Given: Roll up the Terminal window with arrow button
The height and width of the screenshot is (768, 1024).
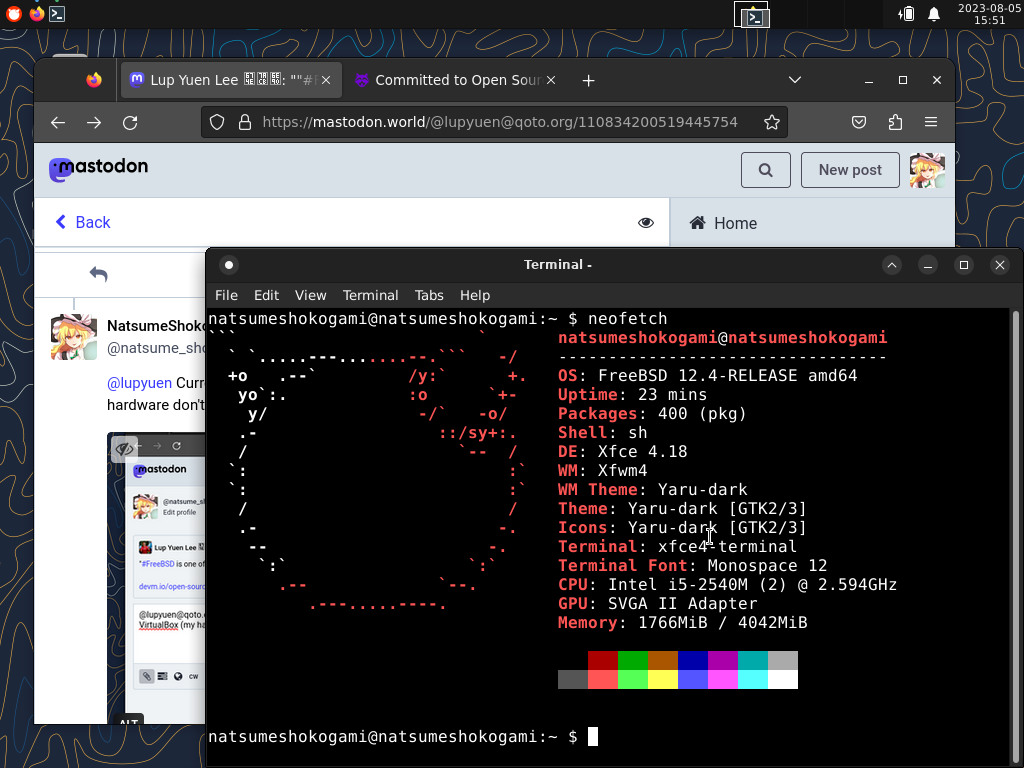Looking at the screenshot, I should click(x=892, y=265).
